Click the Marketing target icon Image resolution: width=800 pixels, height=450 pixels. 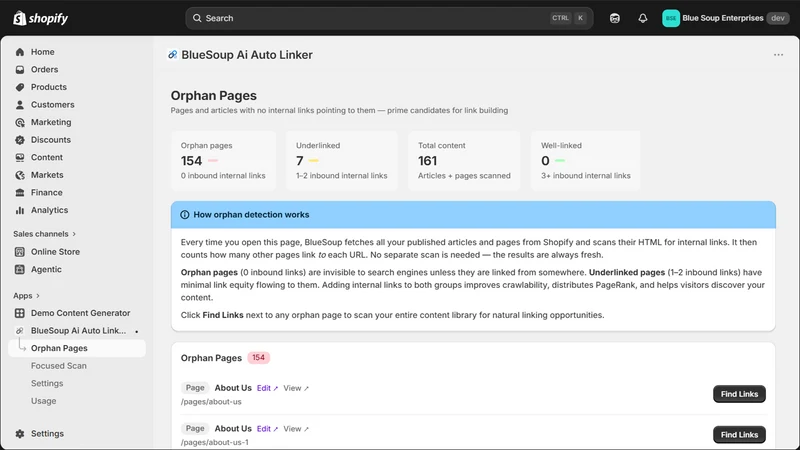point(20,122)
